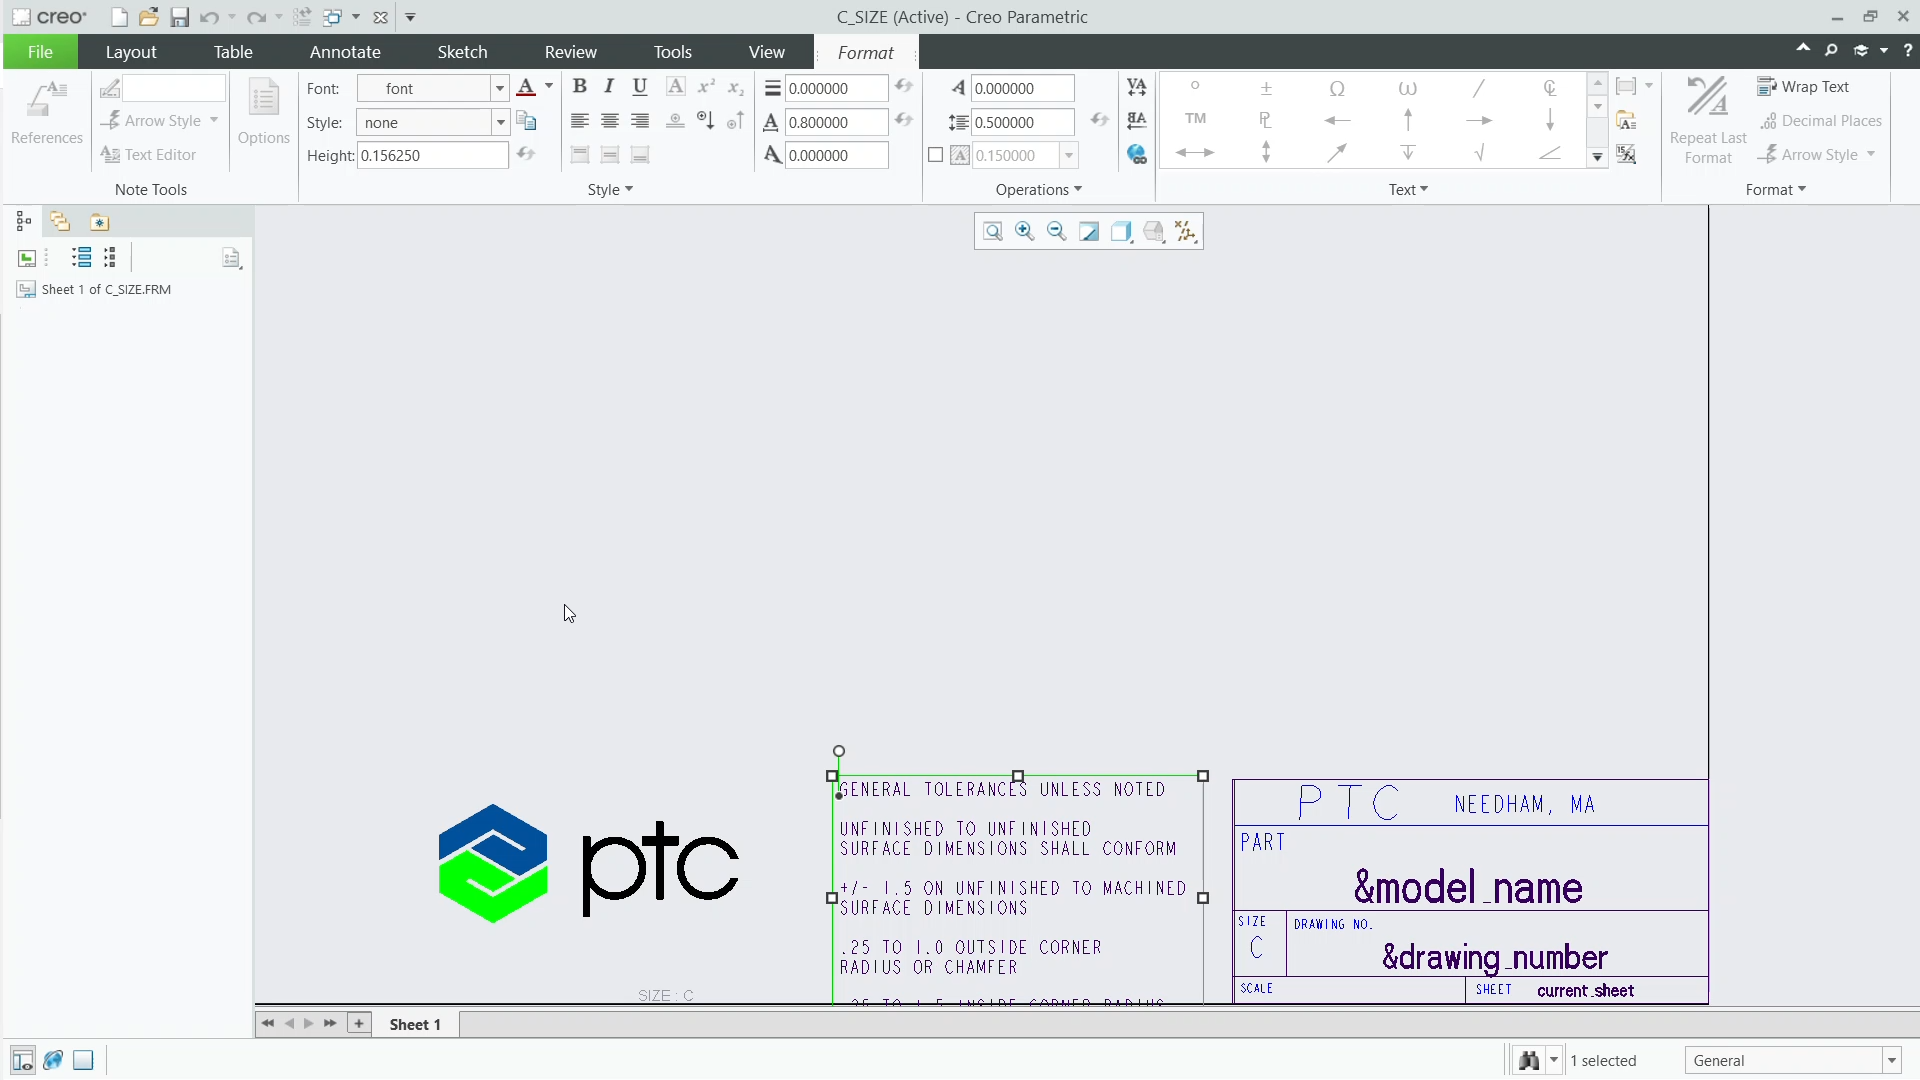
Task: Open the text Style dropdown
Action: pos(500,123)
